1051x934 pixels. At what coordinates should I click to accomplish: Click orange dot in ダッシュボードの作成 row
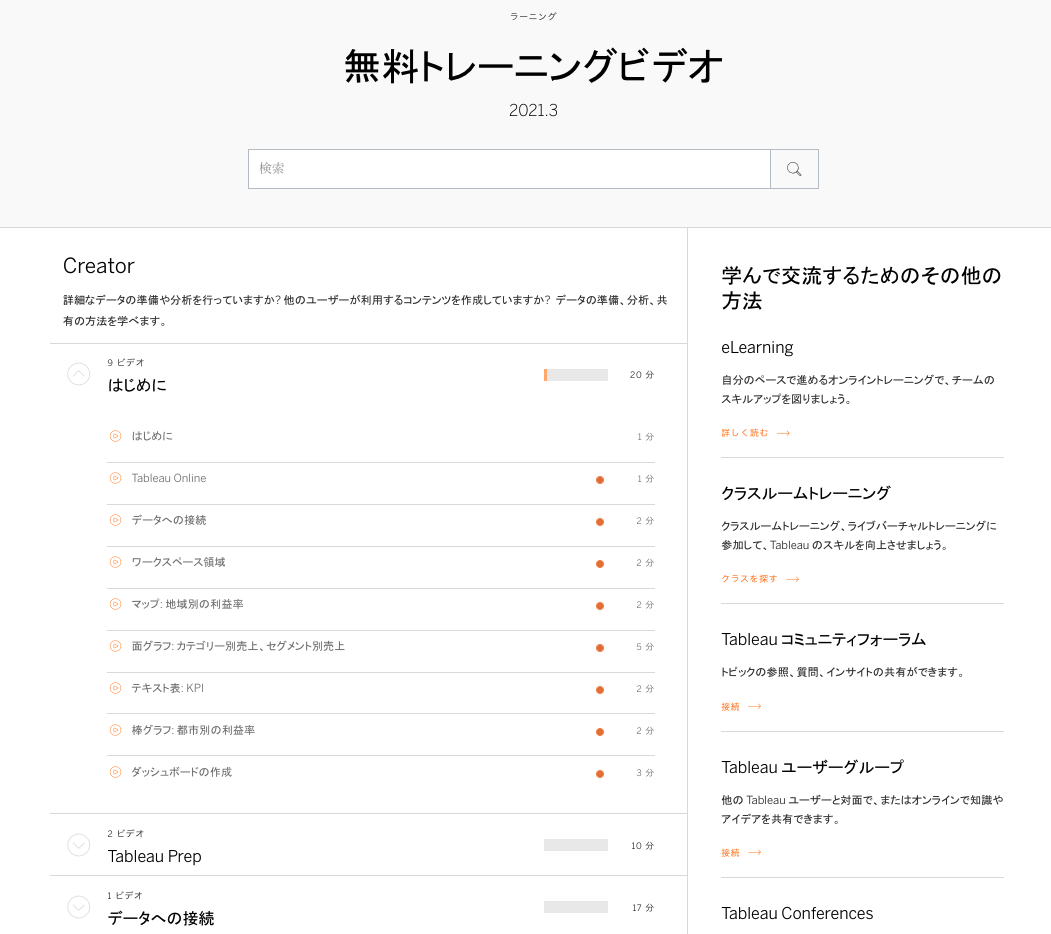point(600,774)
